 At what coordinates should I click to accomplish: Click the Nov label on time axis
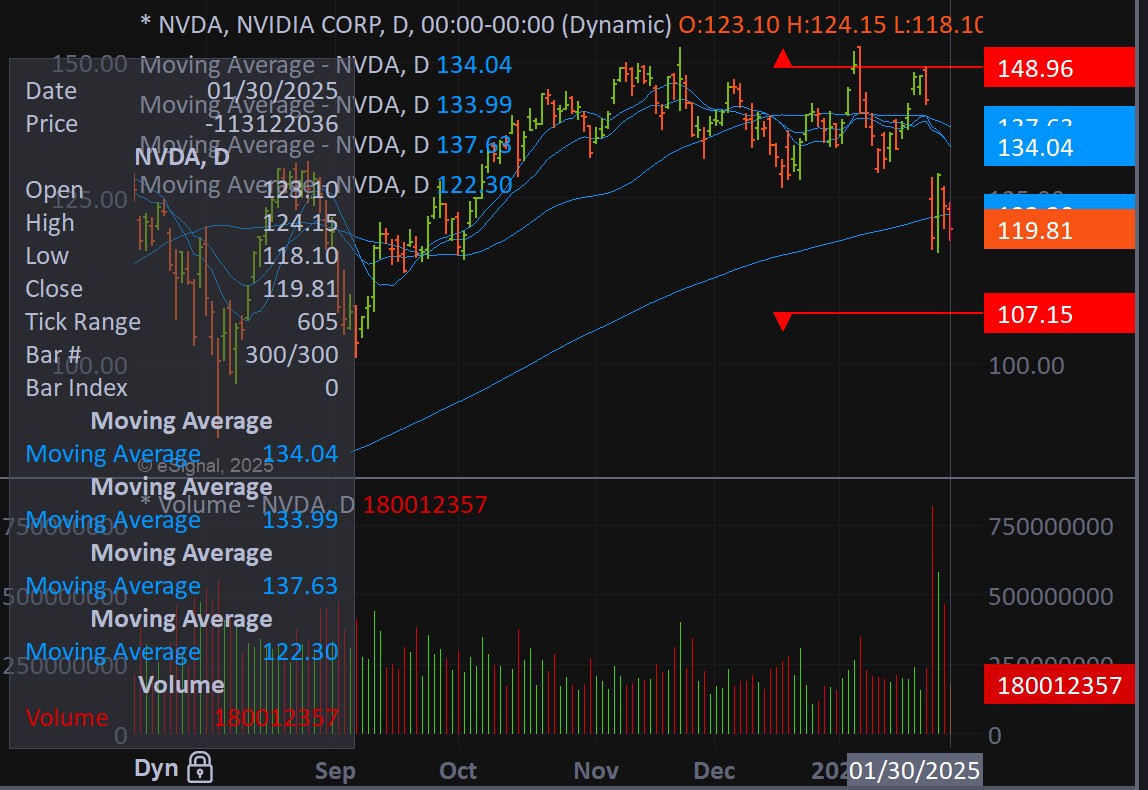596,771
